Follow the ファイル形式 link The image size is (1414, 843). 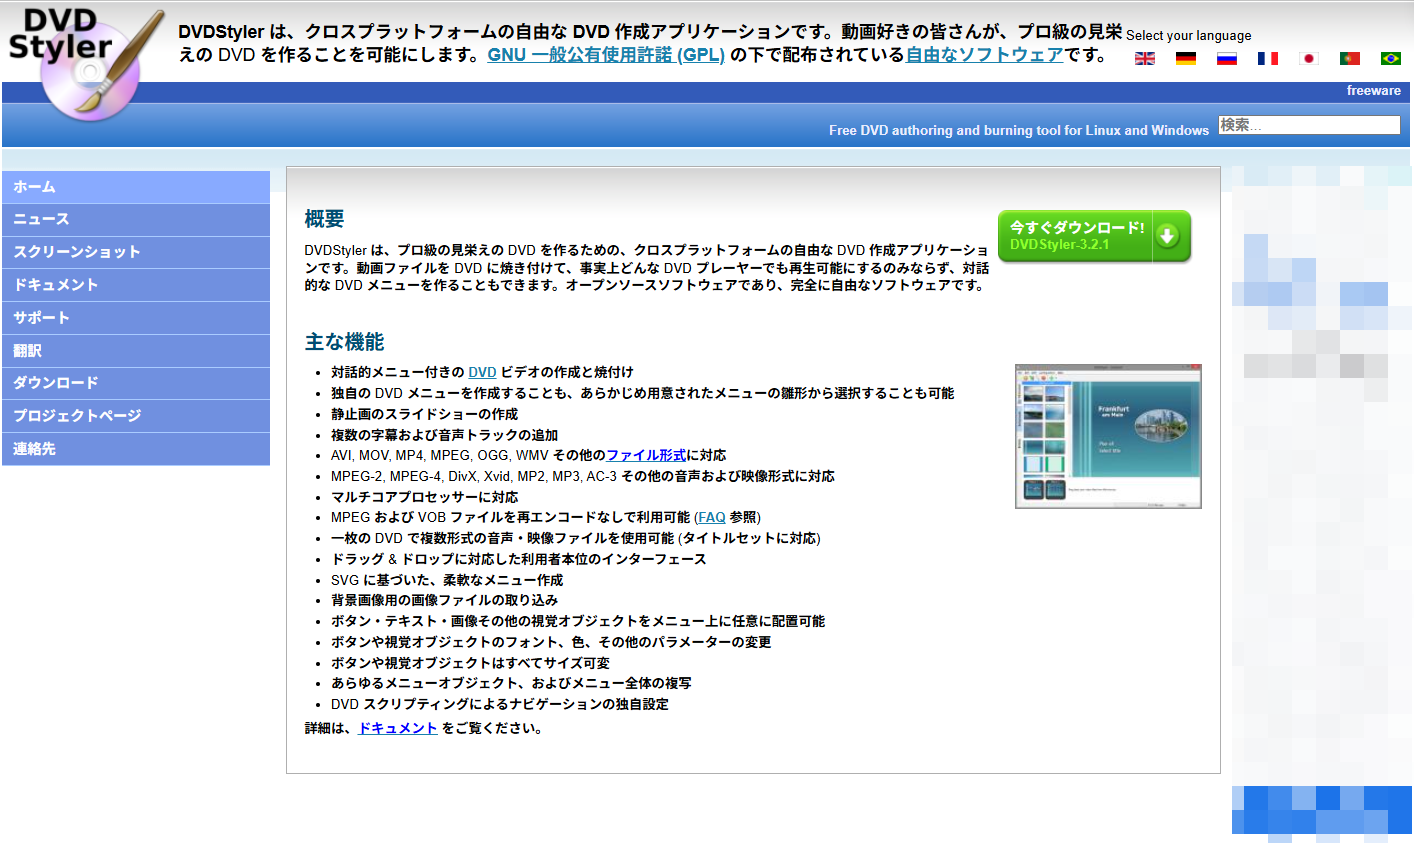click(x=646, y=455)
